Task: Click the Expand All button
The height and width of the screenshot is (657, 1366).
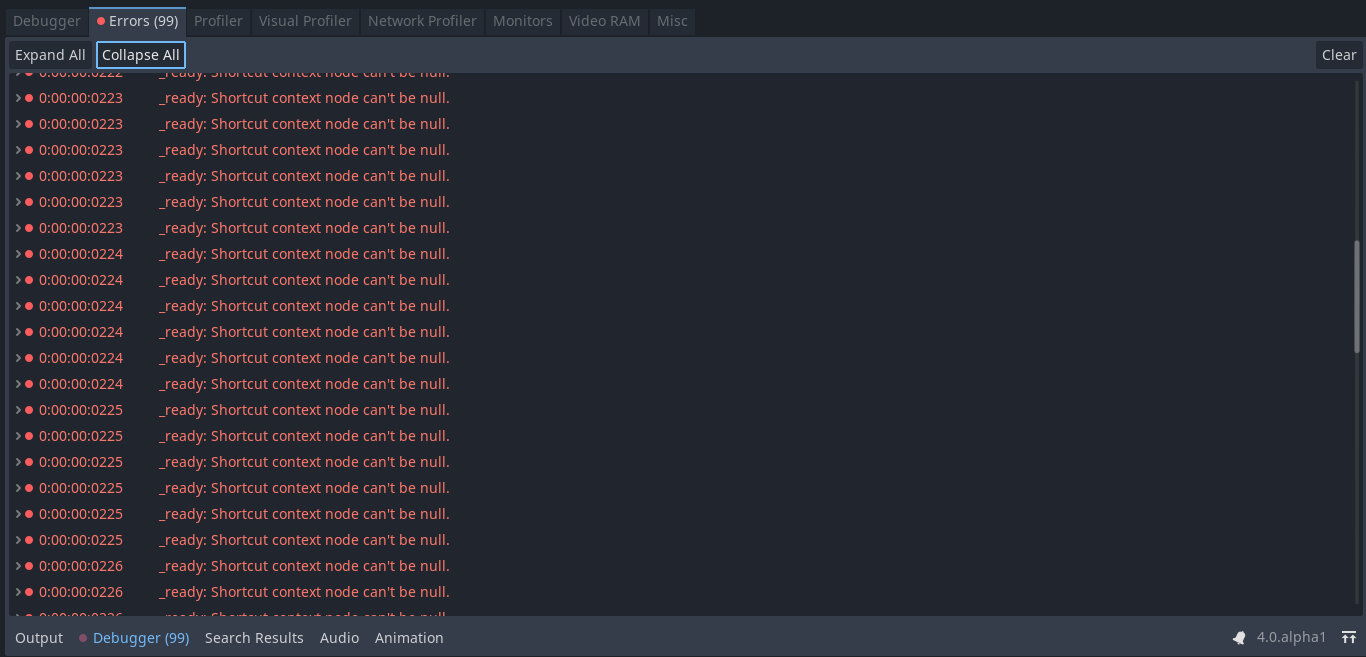Action: tap(49, 54)
